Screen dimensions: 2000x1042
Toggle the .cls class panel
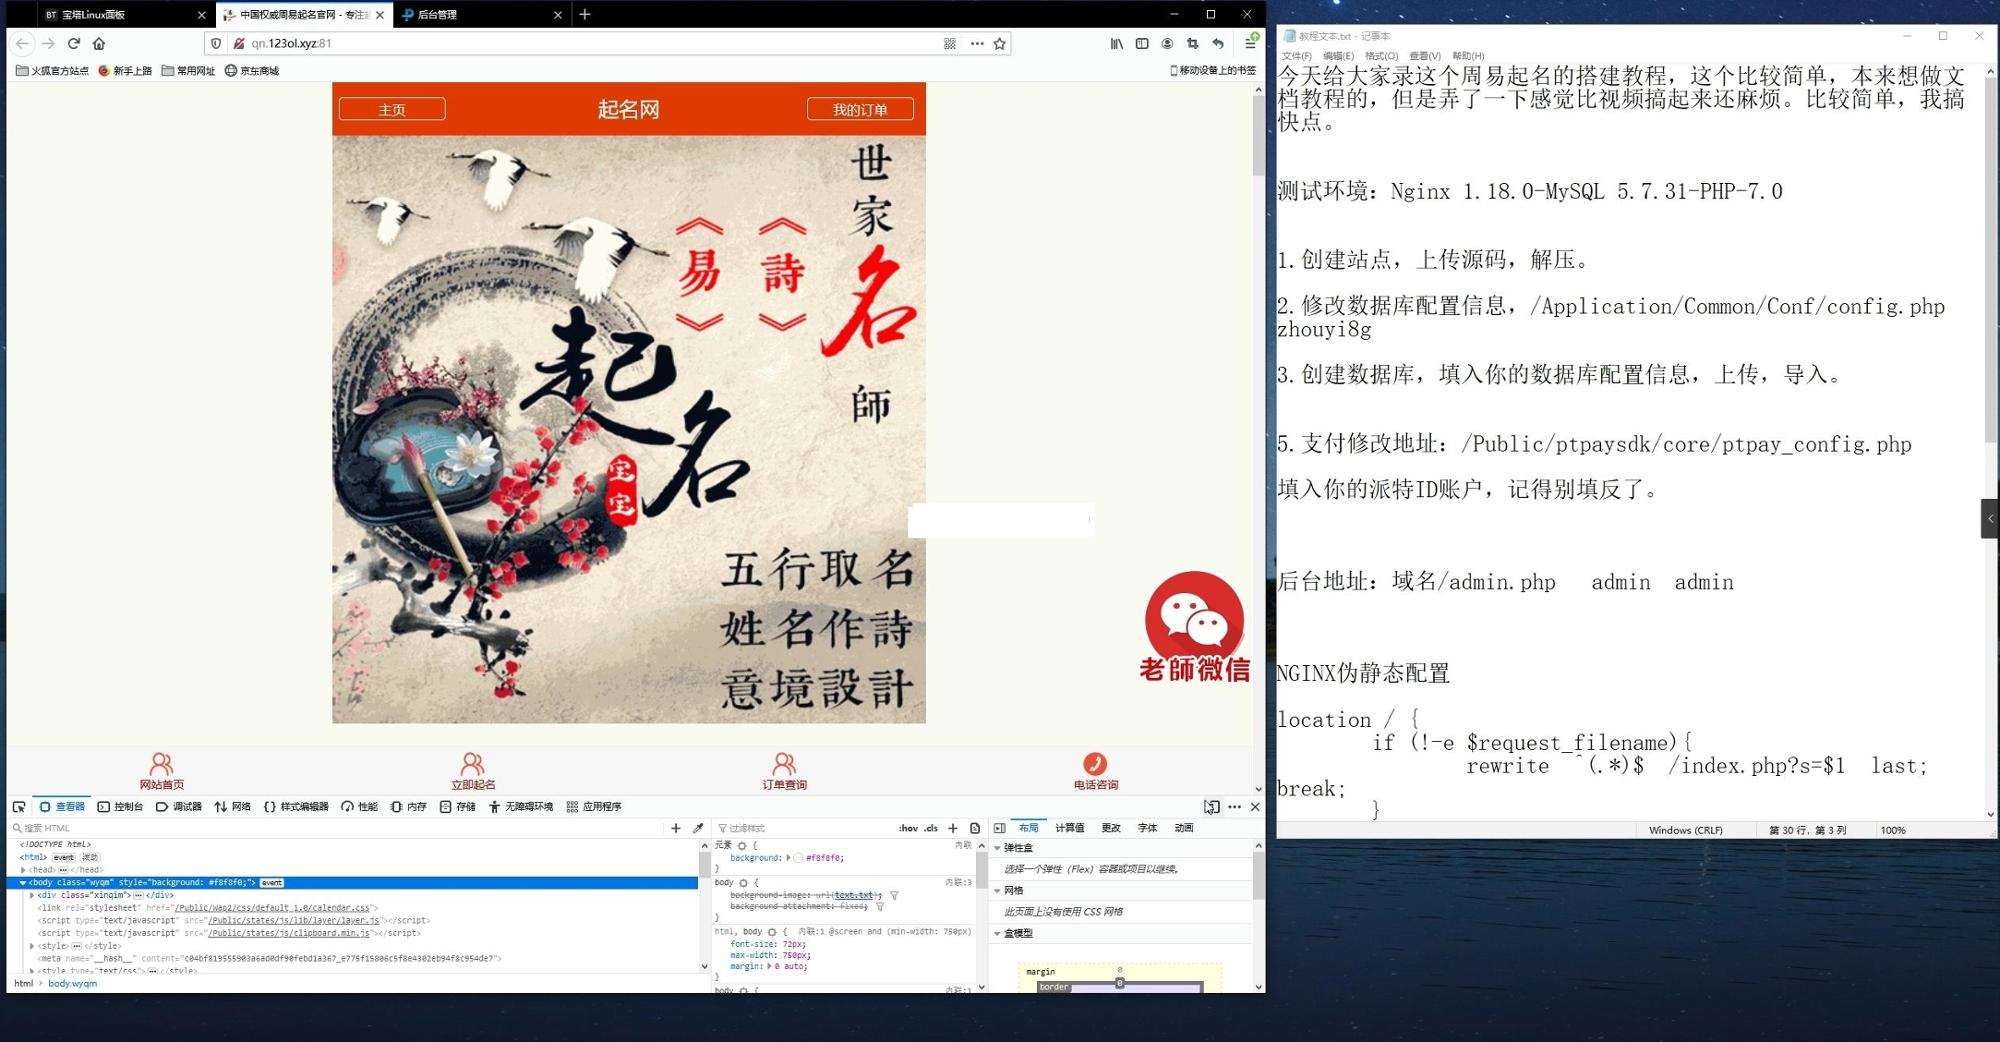931,828
